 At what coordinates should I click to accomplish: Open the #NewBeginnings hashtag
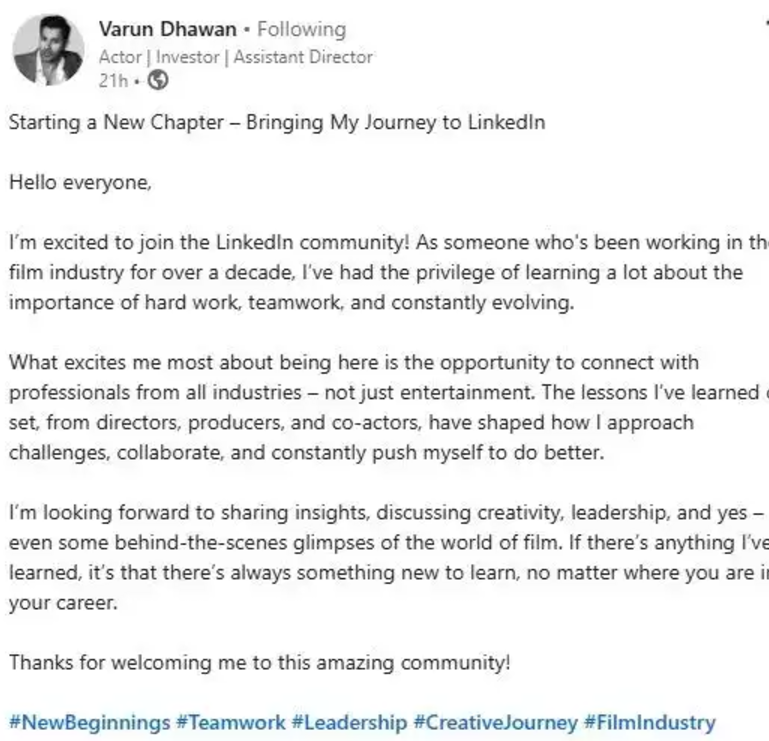[x=87, y=722]
